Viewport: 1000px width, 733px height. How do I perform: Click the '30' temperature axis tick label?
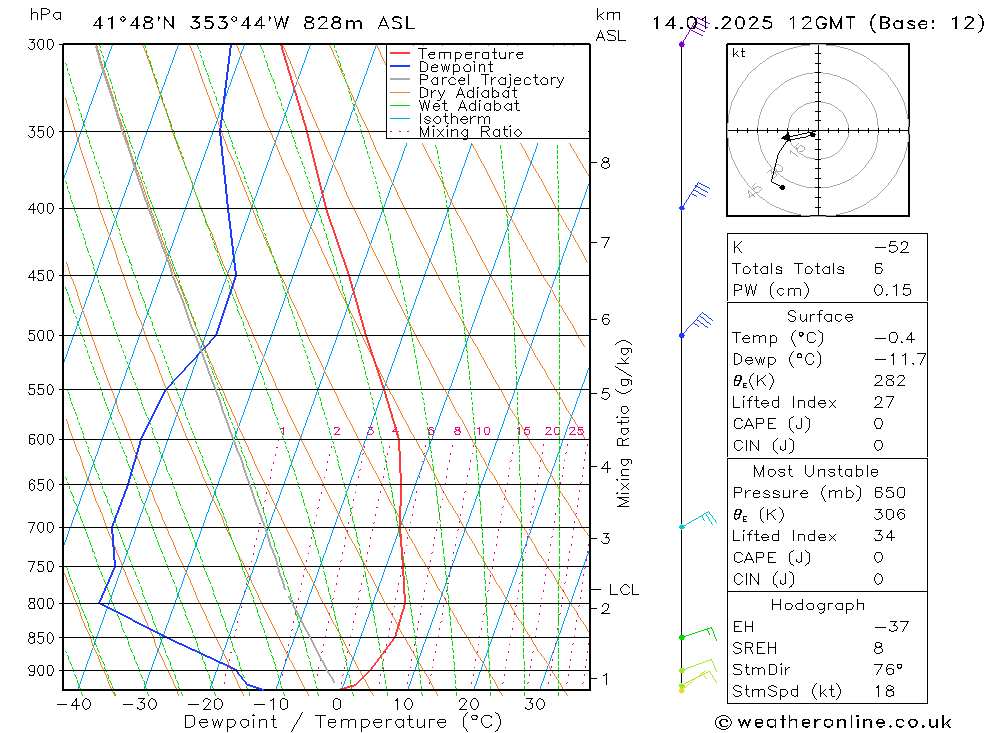point(535,704)
